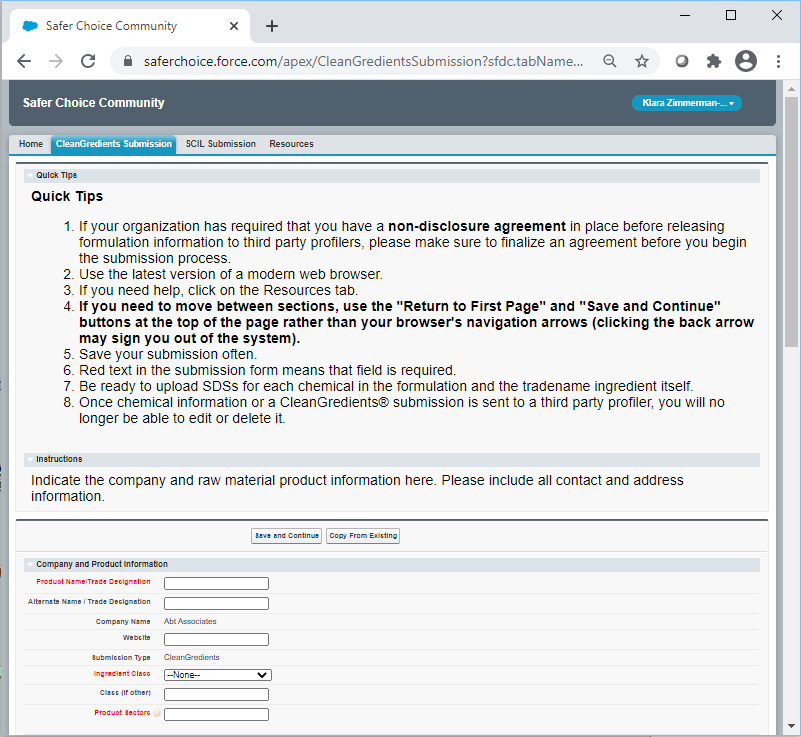Click the Safer Choice Community header title
Screen dimensions: 801x737
(93, 103)
